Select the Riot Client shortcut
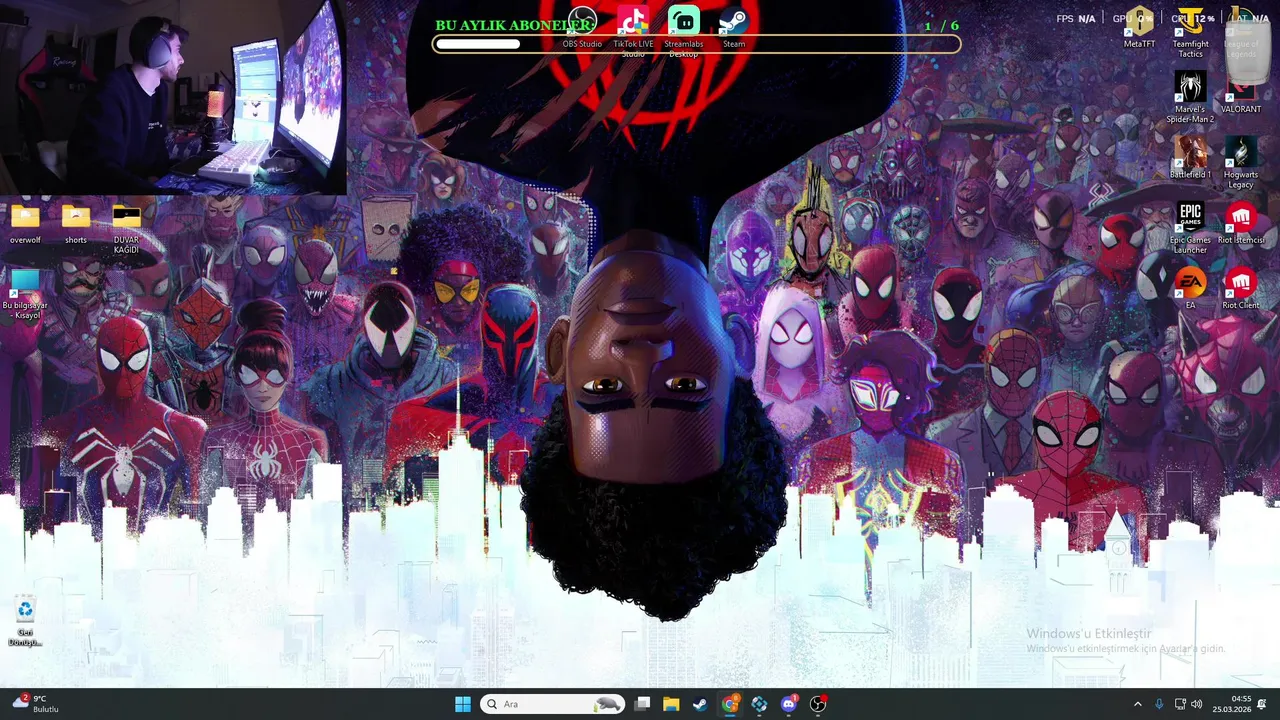Viewport: 1280px width, 720px height. [x=1241, y=288]
